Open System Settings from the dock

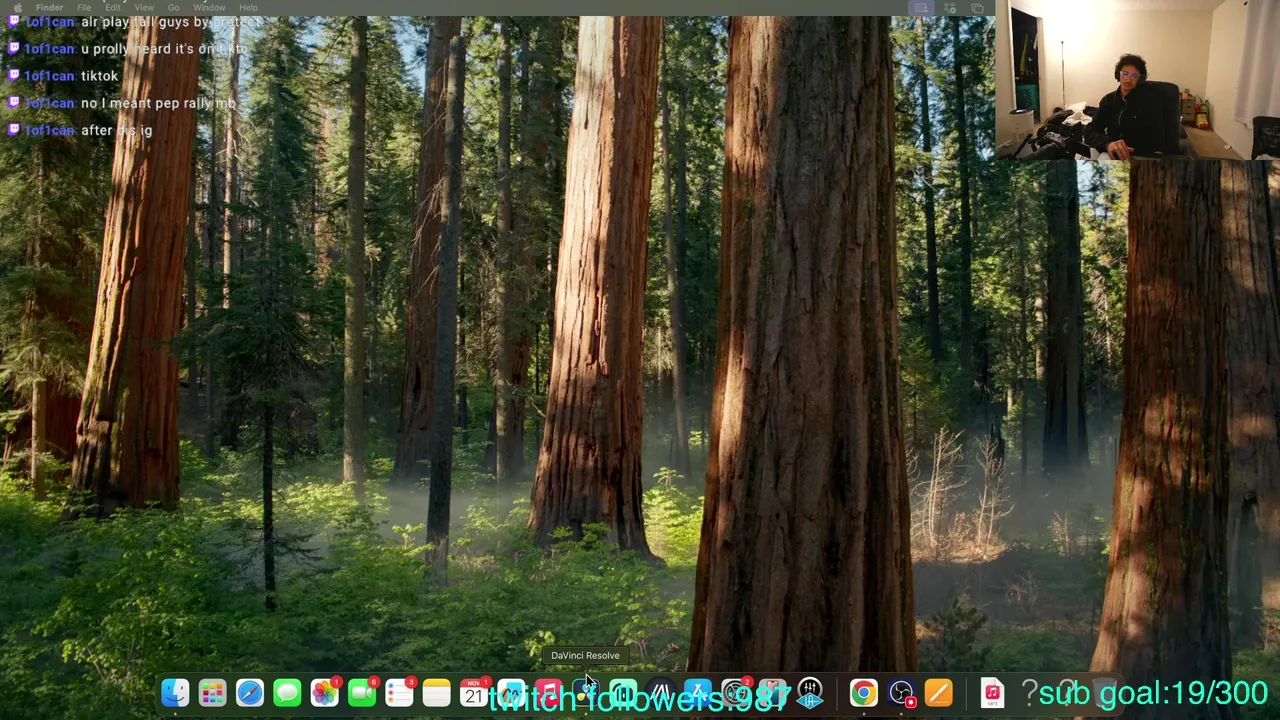point(735,693)
